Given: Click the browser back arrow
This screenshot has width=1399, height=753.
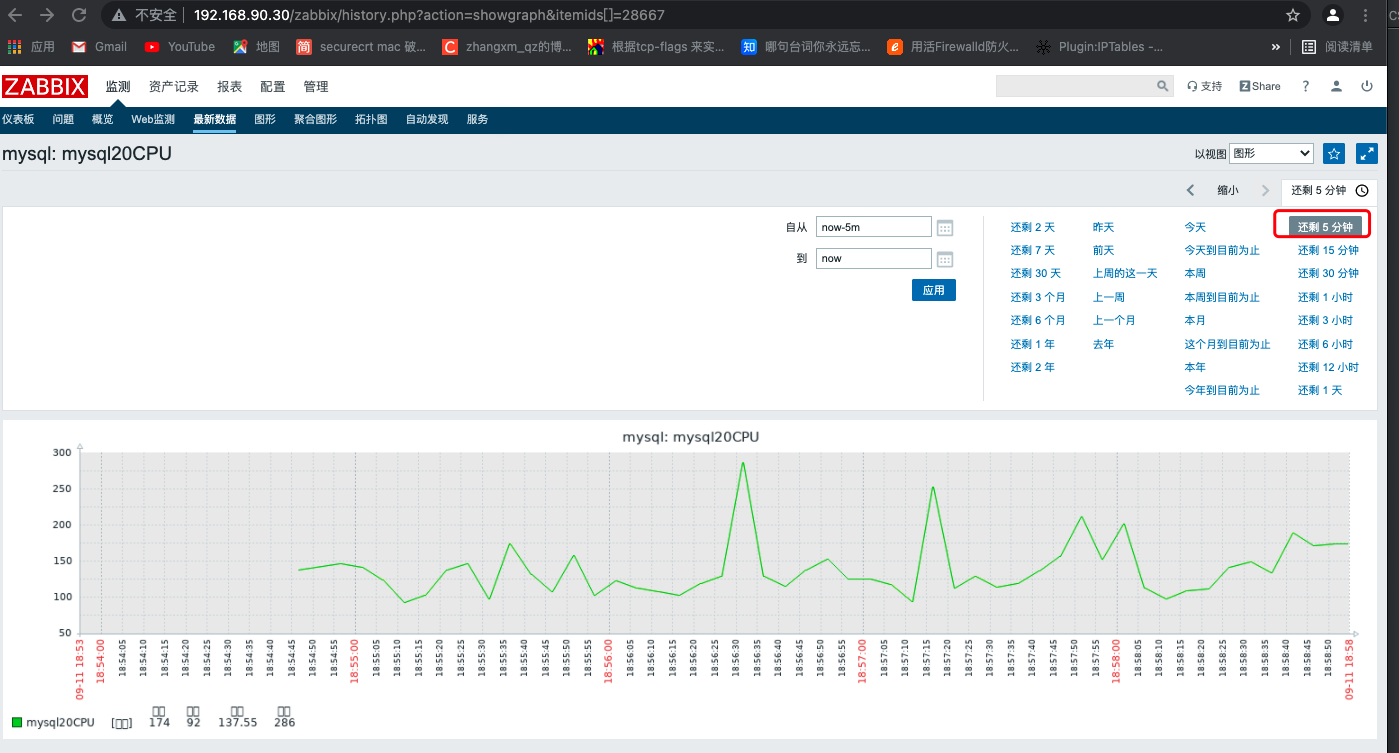Looking at the screenshot, I should click(16, 15).
